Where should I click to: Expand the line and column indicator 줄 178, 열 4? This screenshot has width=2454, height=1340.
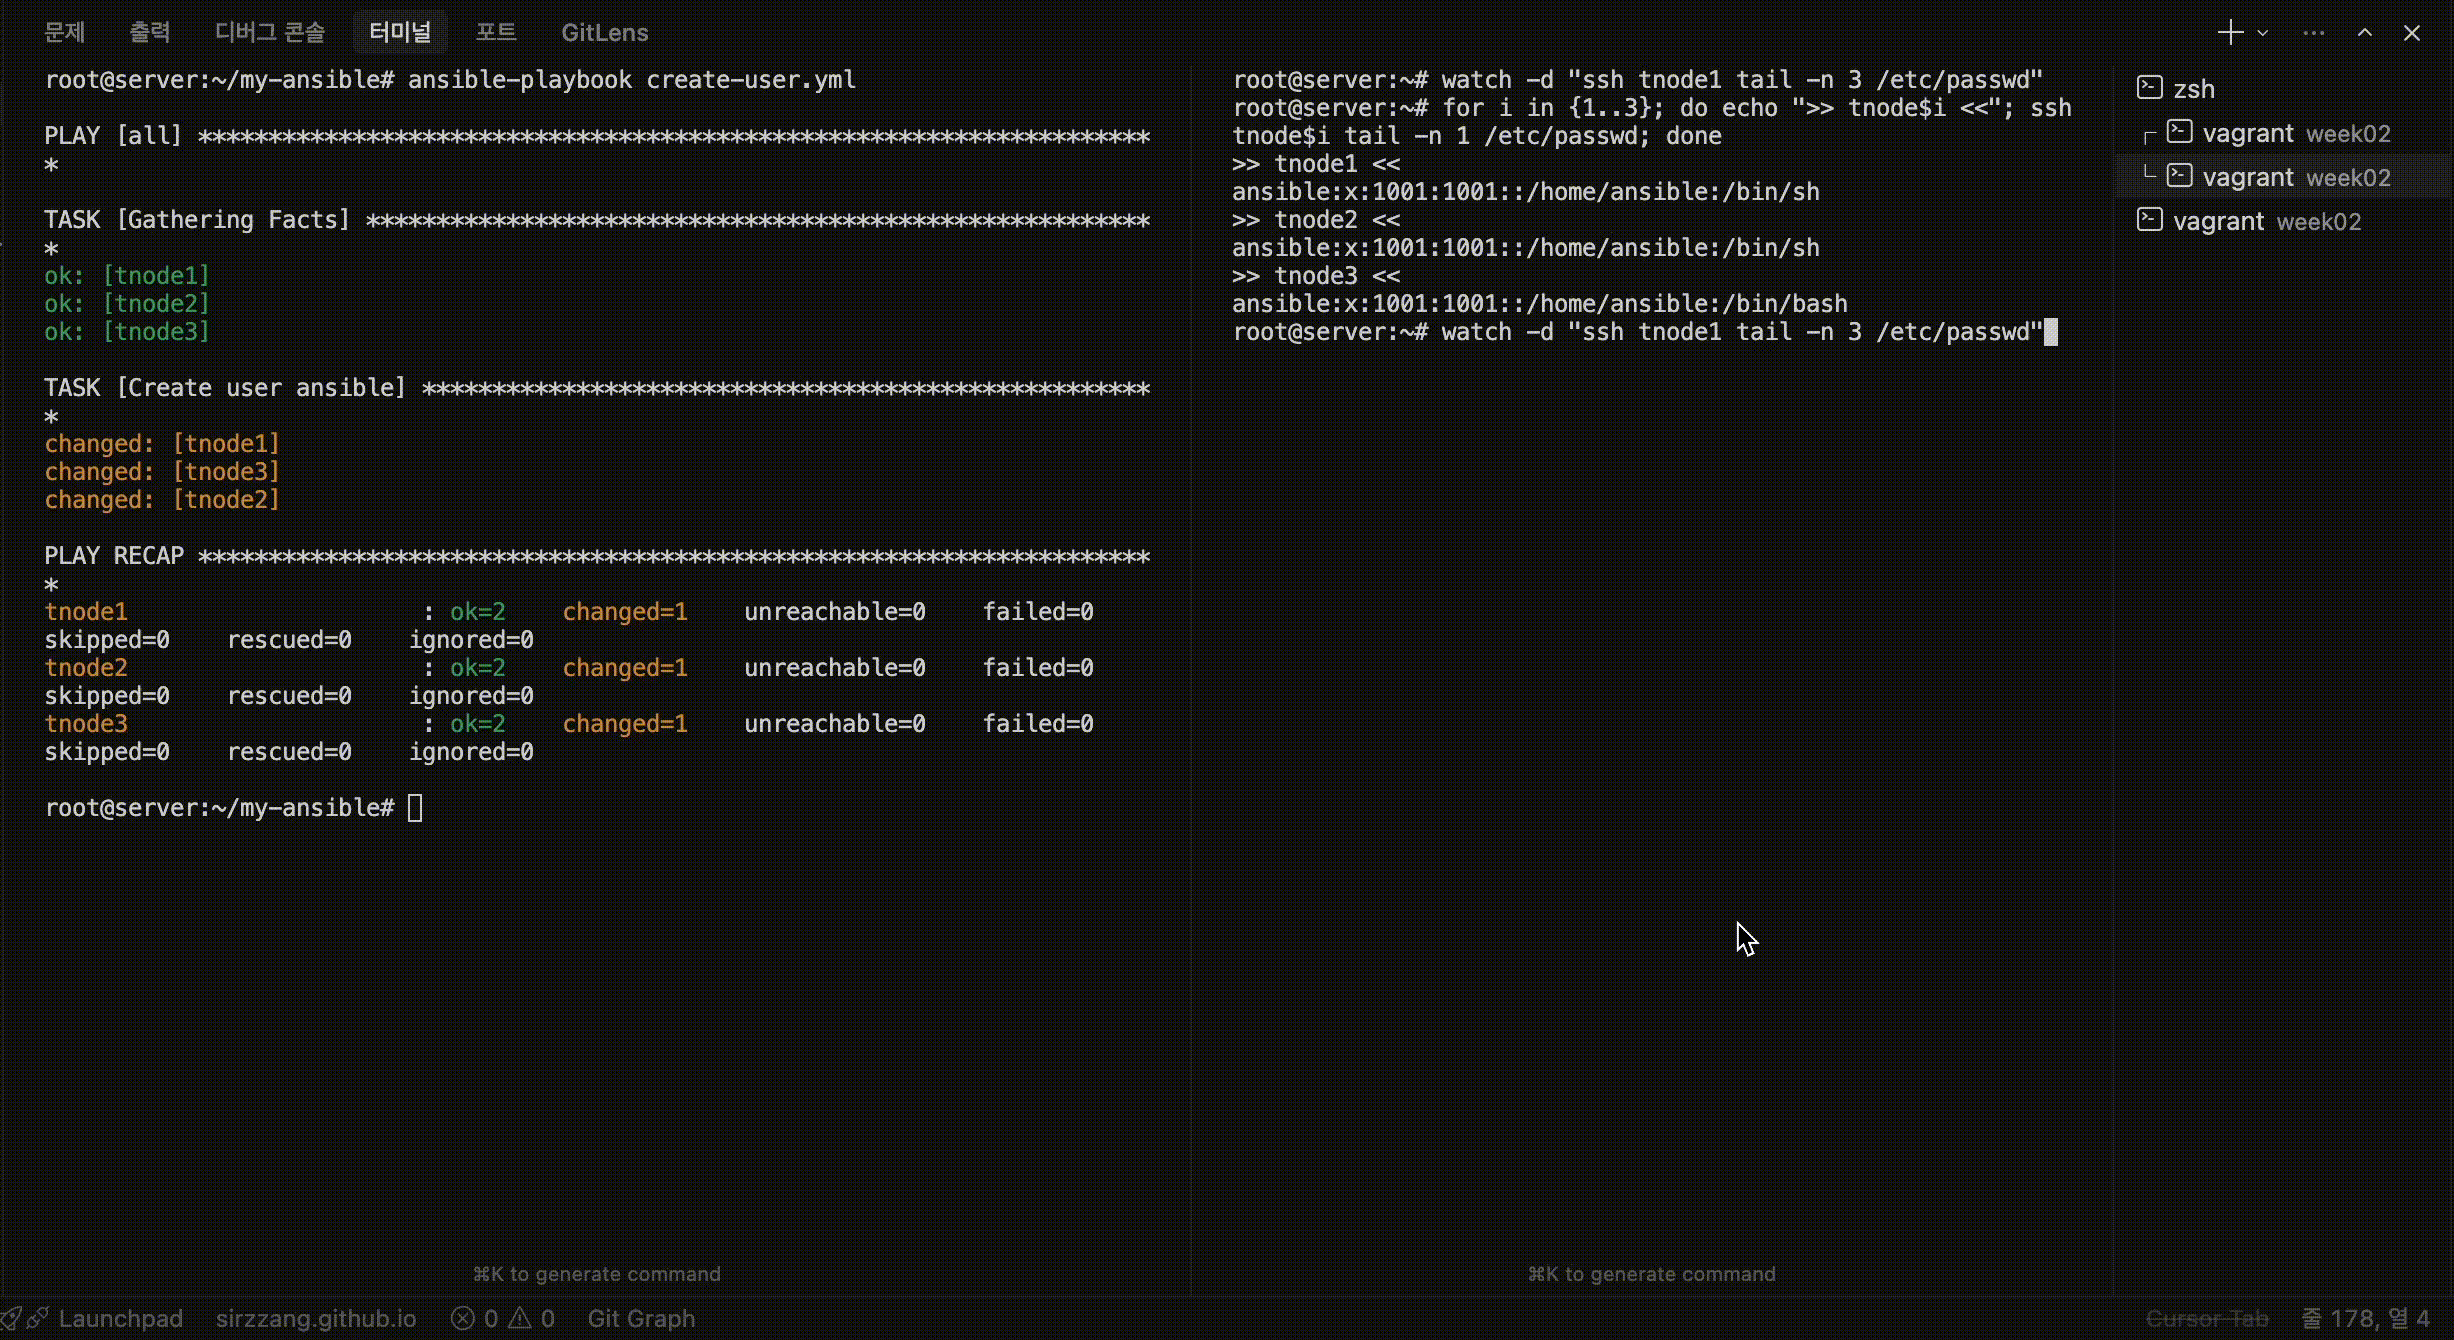(2367, 1318)
